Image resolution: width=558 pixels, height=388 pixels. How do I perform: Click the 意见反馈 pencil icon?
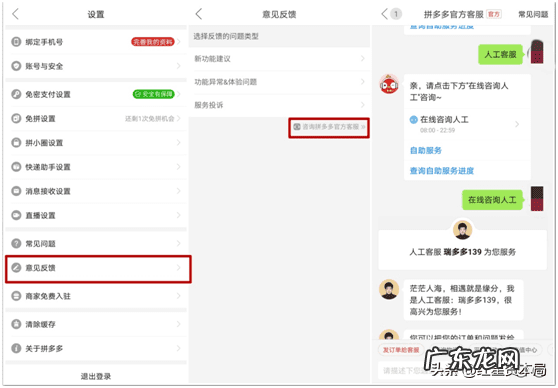[16, 268]
